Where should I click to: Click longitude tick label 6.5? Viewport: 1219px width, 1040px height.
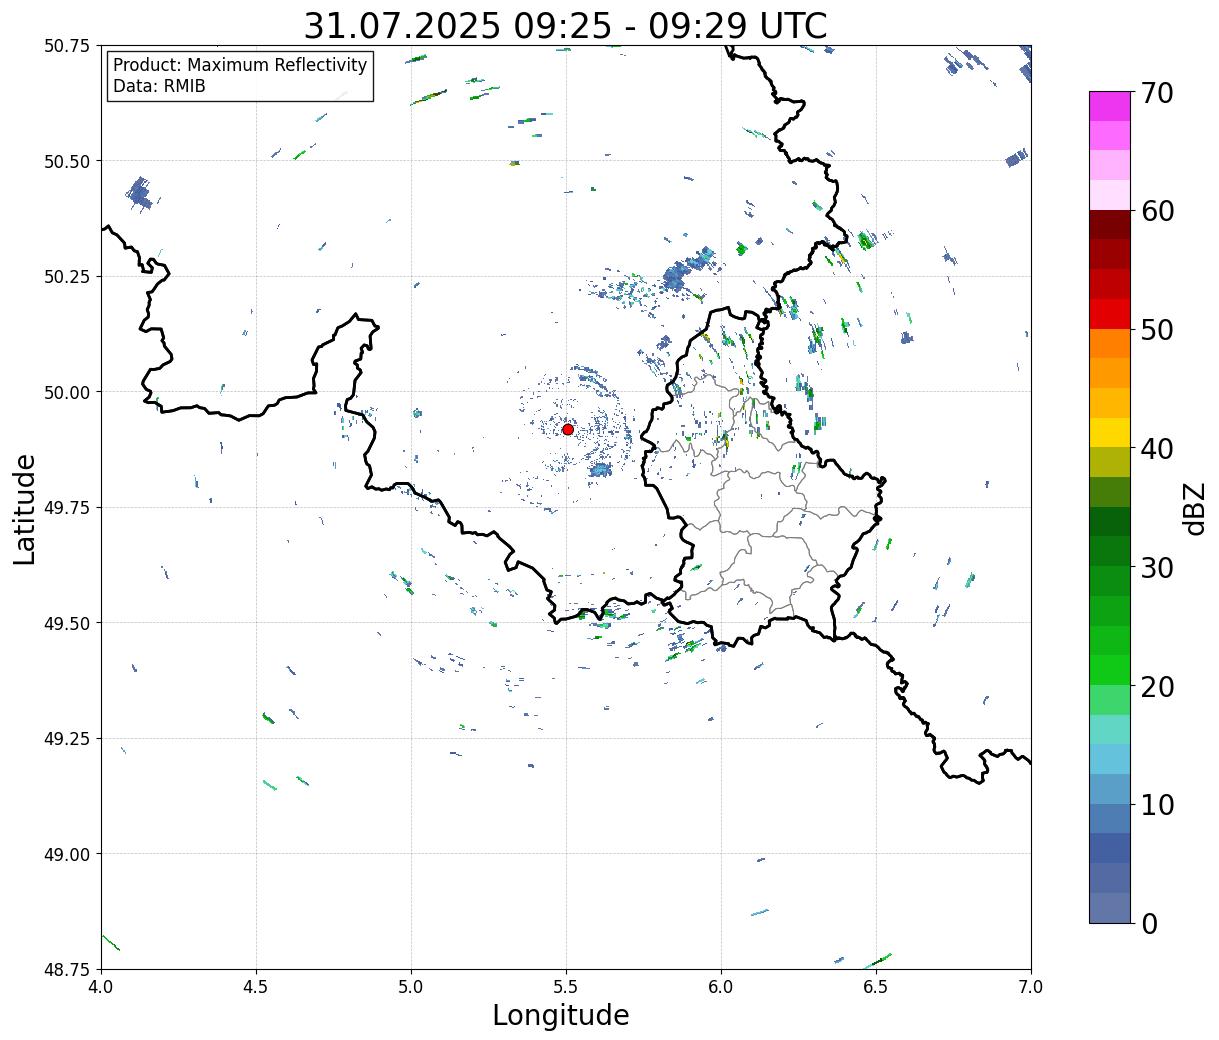[876, 986]
